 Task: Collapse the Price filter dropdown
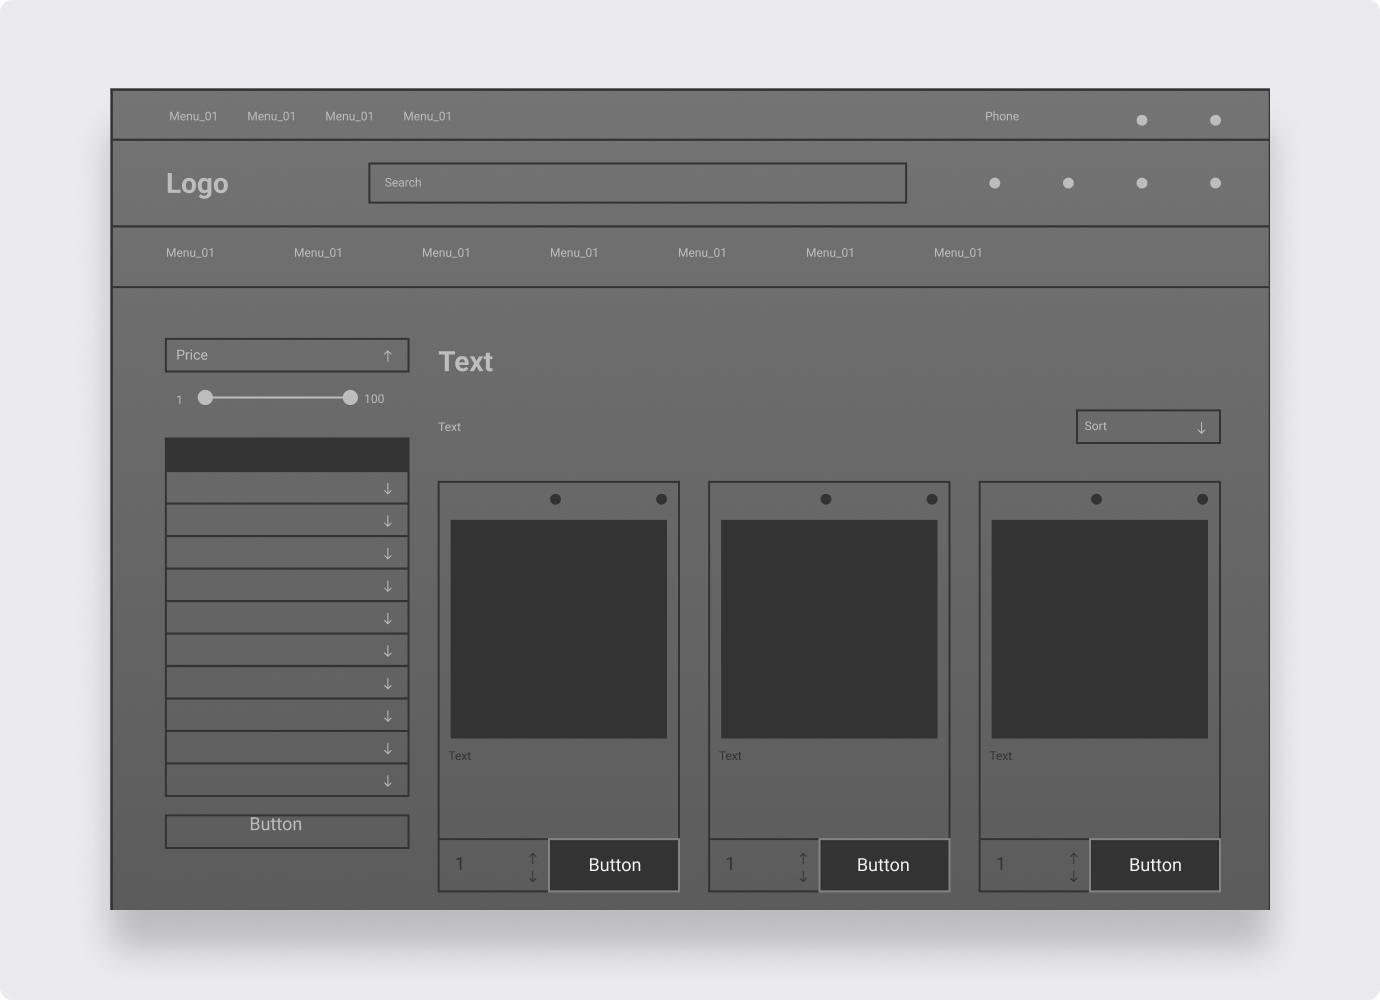[x=287, y=355]
